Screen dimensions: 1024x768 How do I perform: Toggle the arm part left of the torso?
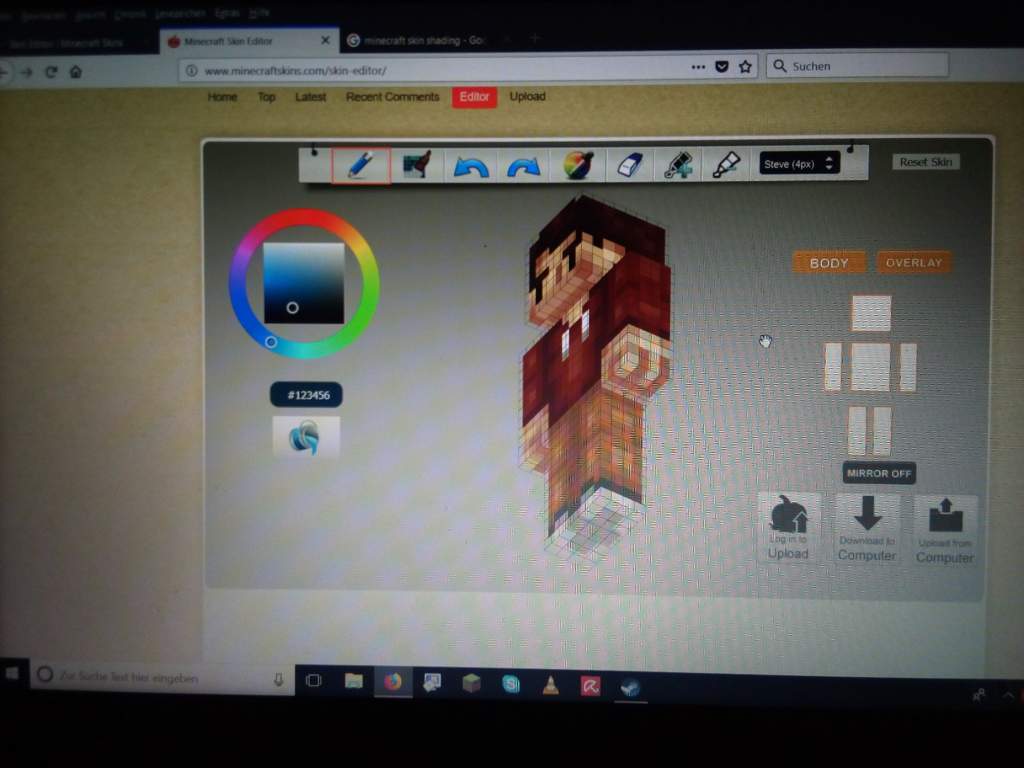(833, 367)
